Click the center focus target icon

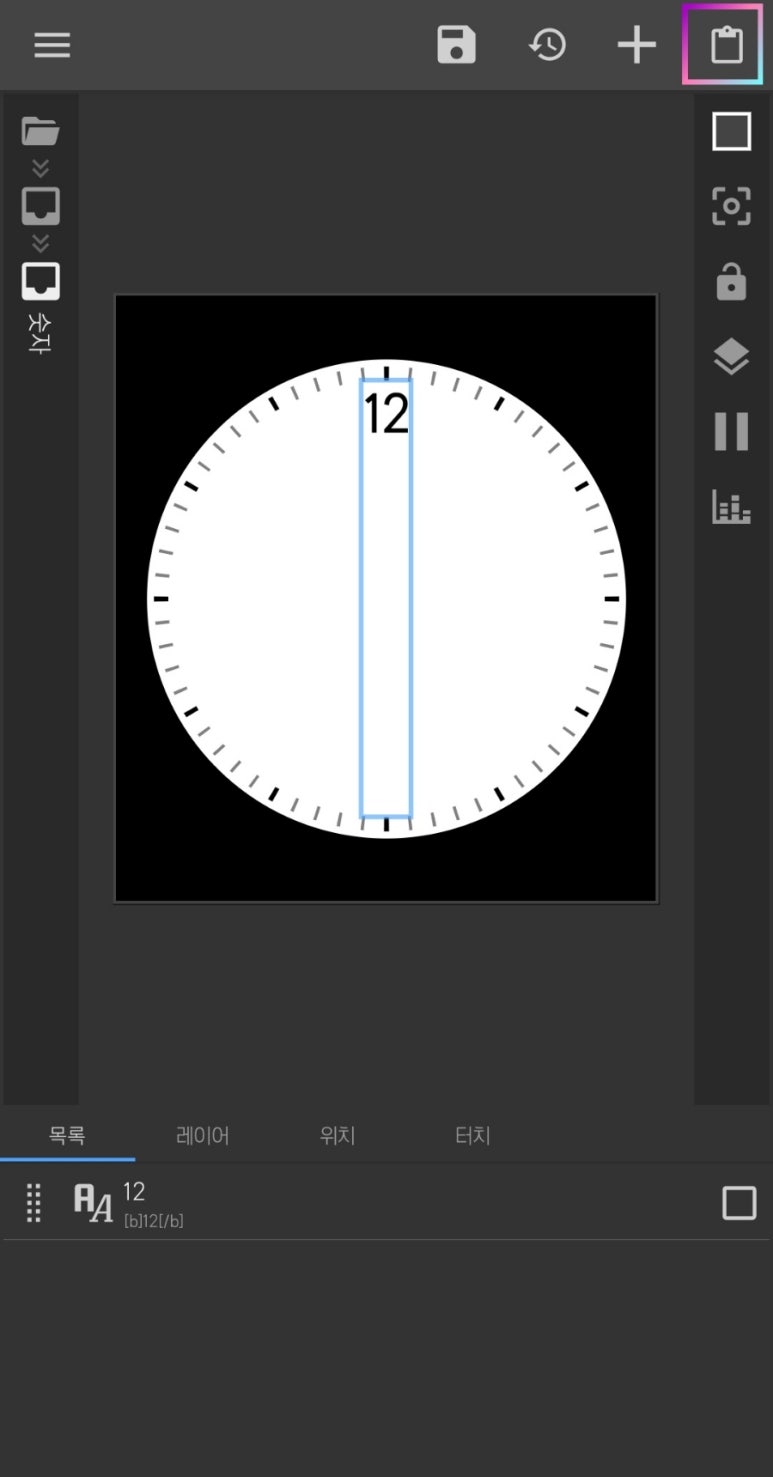click(731, 206)
